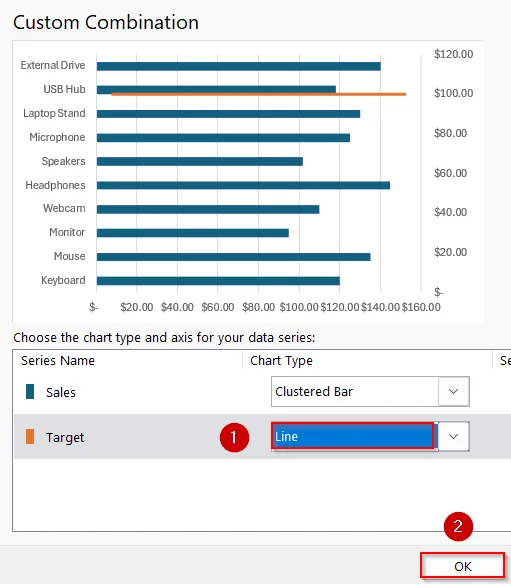Click the $100.00 secondary axis value

click(x=453, y=93)
